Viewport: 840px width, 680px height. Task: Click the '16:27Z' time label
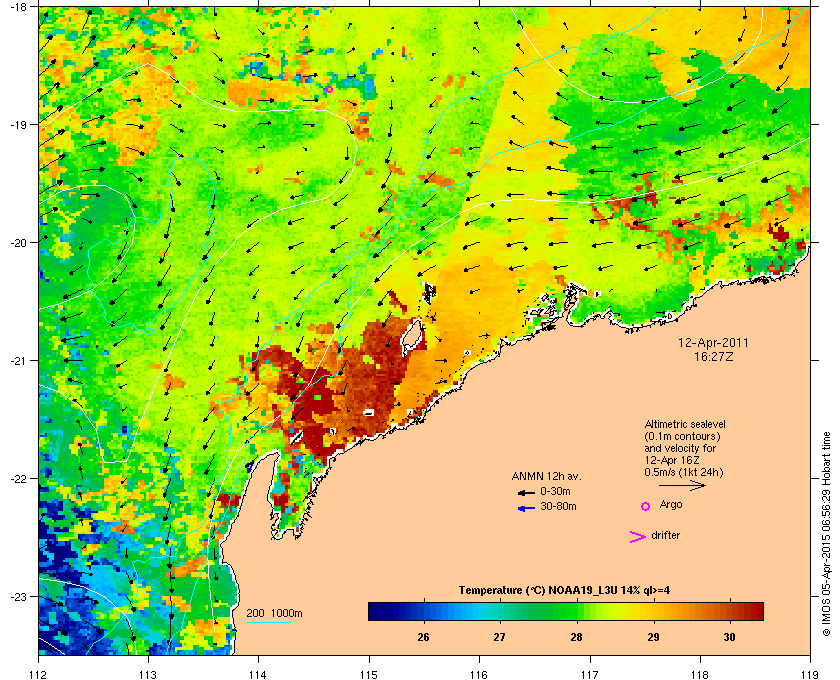pyautogui.click(x=714, y=356)
